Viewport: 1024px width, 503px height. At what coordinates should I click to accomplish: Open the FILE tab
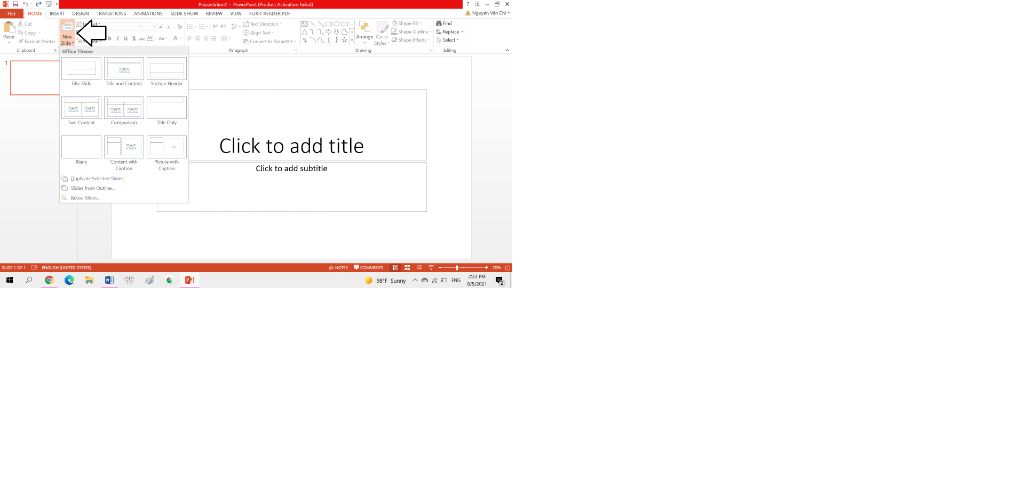click(x=11, y=13)
